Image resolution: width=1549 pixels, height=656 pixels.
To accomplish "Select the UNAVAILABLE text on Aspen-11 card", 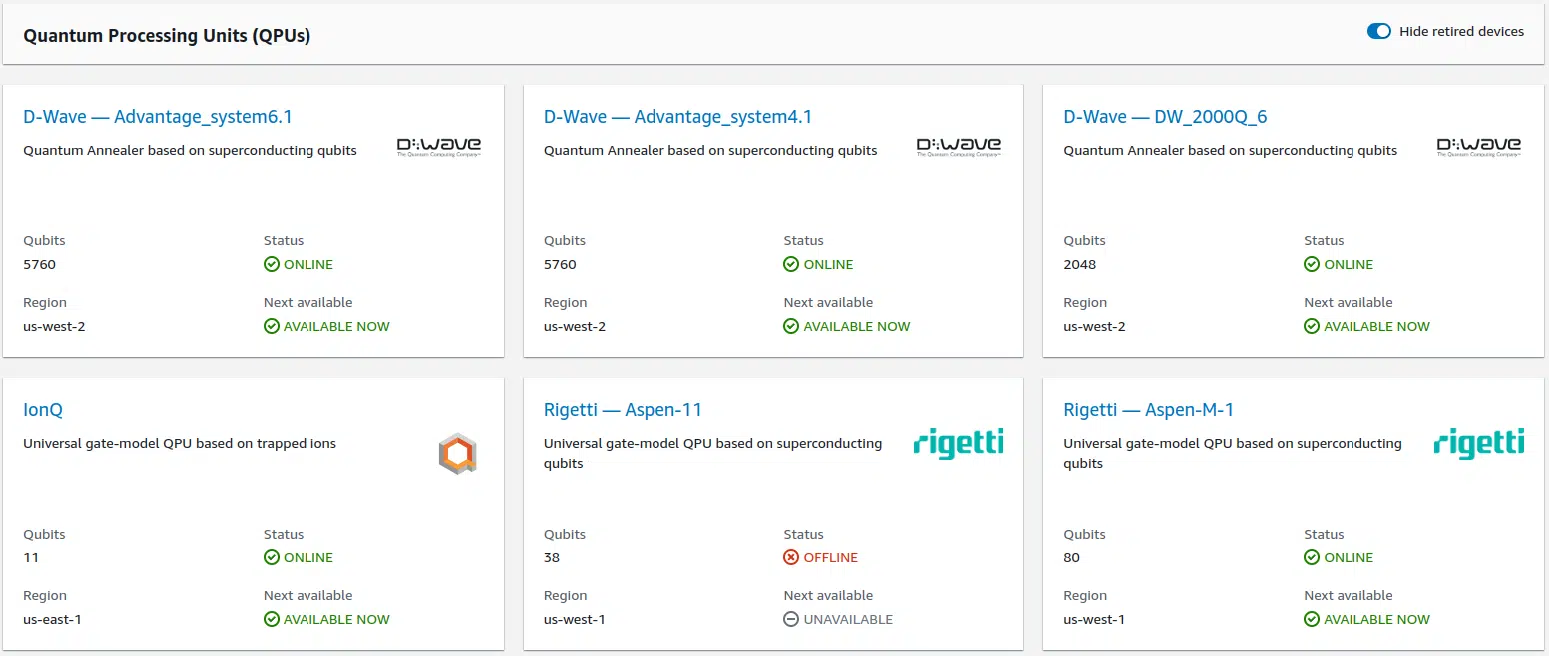I will coord(848,620).
